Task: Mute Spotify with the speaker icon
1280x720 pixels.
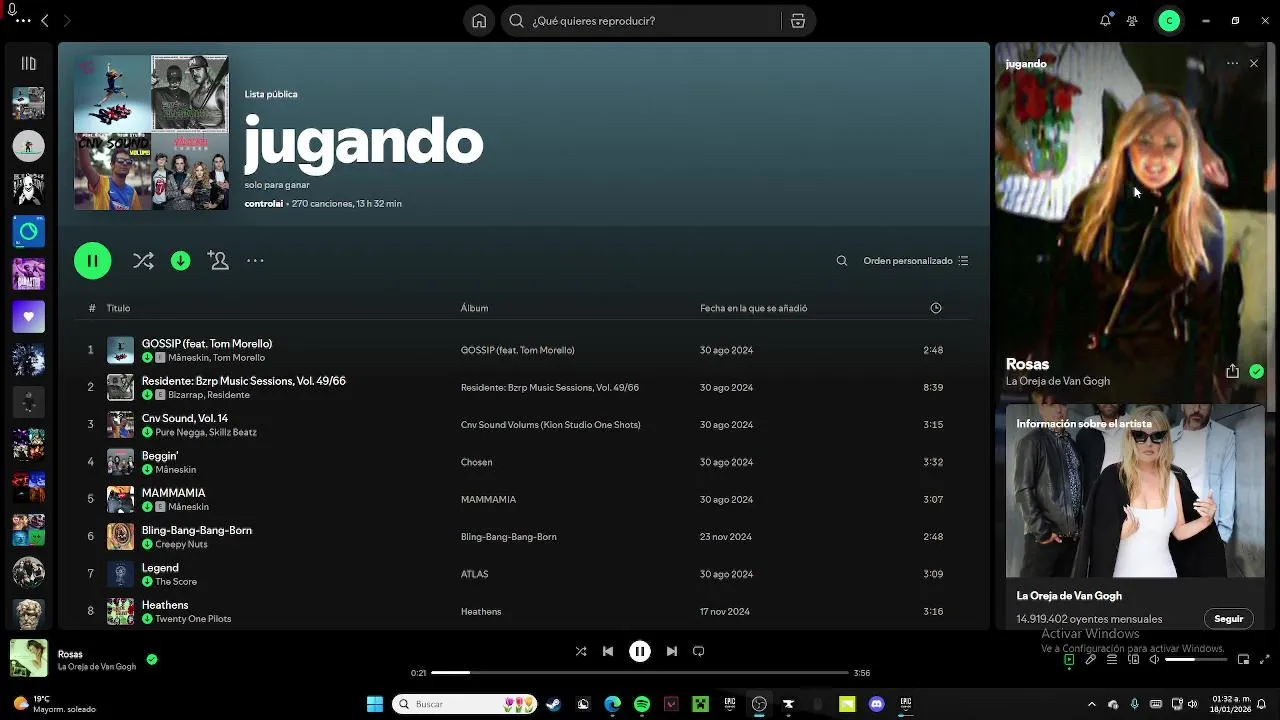Action: pyautogui.click(x=1154, y=660)
